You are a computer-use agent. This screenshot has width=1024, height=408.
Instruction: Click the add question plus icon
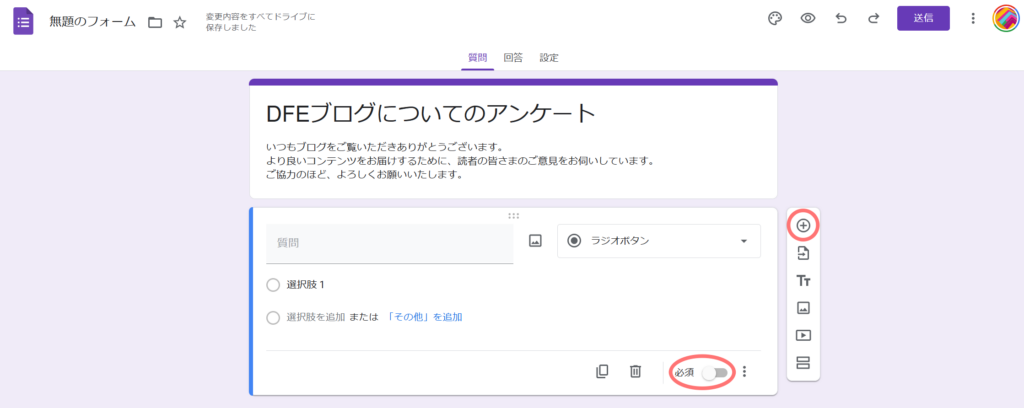(803, 225)
